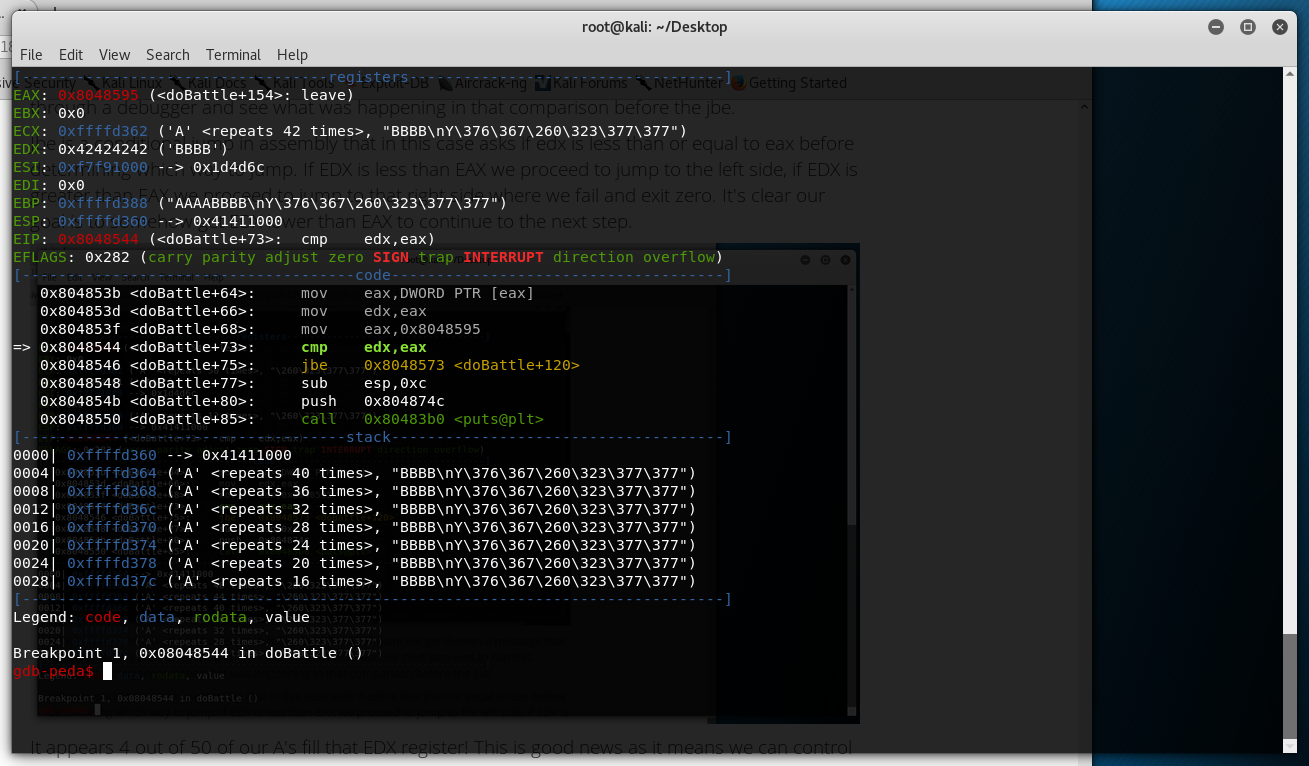1309x766 pixels.
Task: Click the root@kali: ~/Desktop title bar
Action: pyautogui.click(x=654, y=27)
